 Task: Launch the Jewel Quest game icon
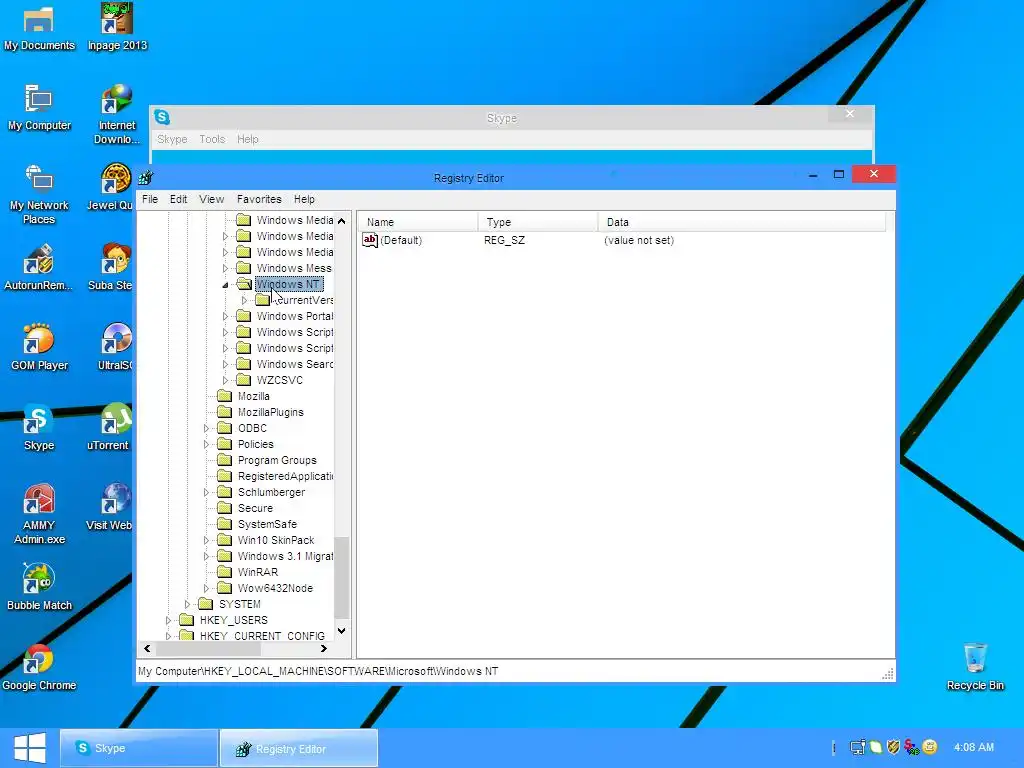[111, 187]
